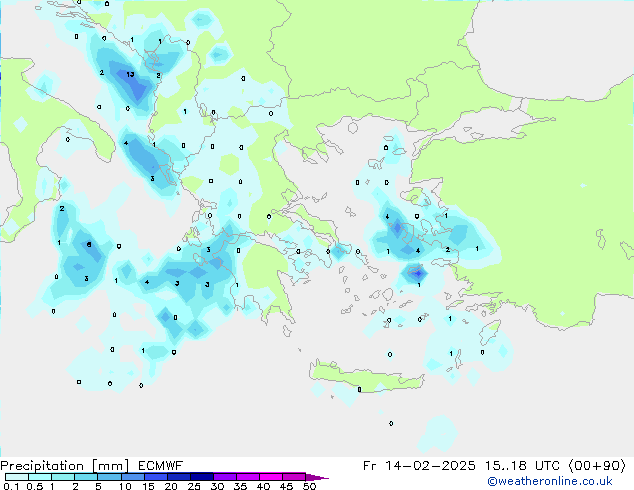Click the date '14-02-2025' text
Image resolution: width=634 pixels, height=490 pixels.
coord(430,466)
